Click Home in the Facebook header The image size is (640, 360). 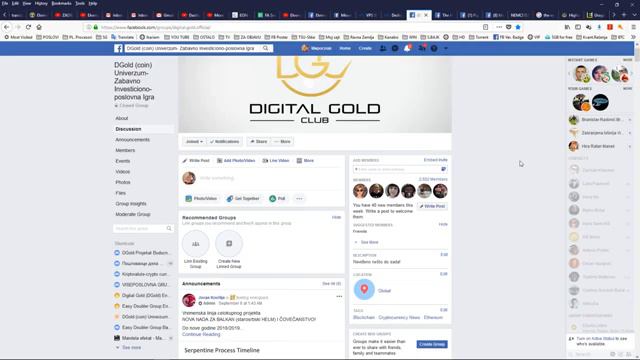(345, 48)
